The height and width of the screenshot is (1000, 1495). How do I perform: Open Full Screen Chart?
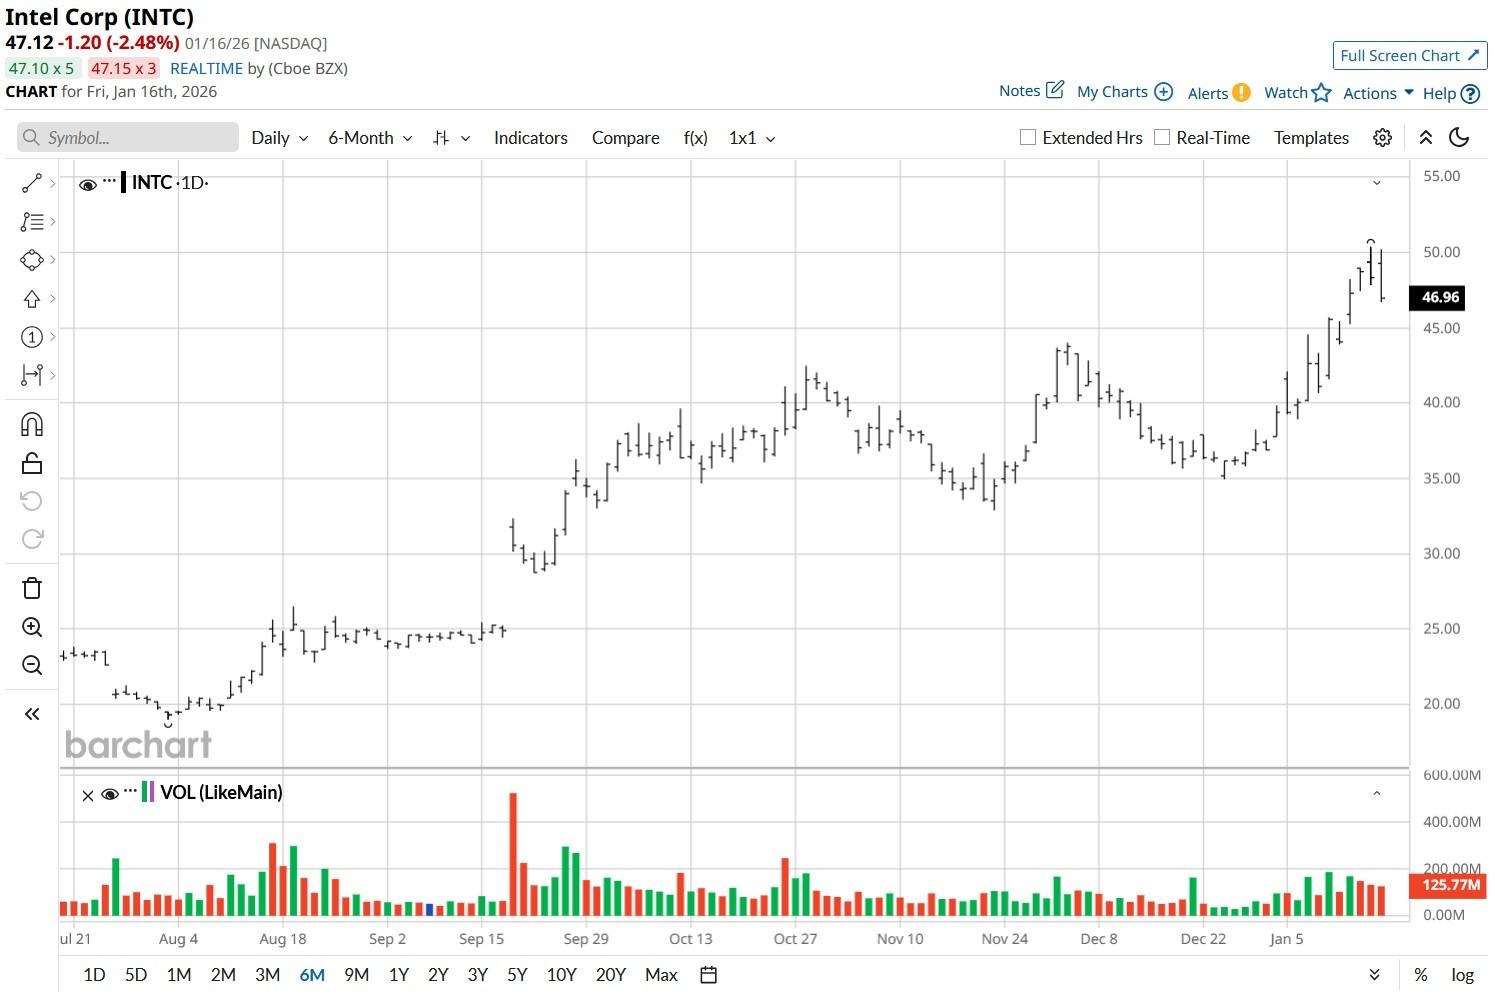(1410, 56)
